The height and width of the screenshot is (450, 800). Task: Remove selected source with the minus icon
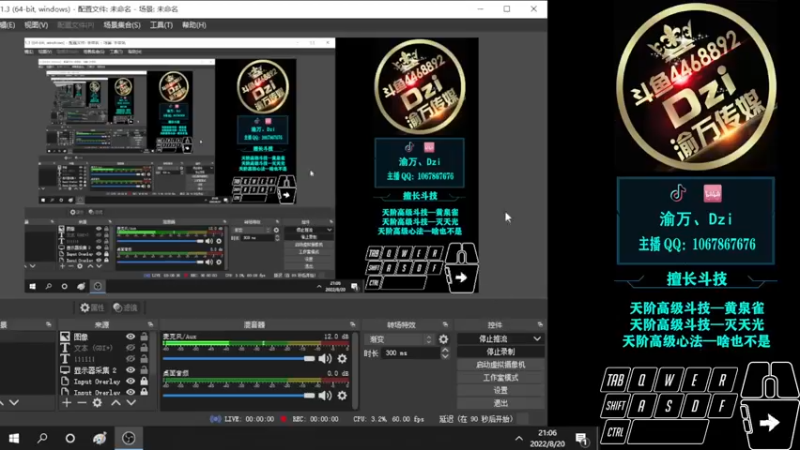click(82, 403)
